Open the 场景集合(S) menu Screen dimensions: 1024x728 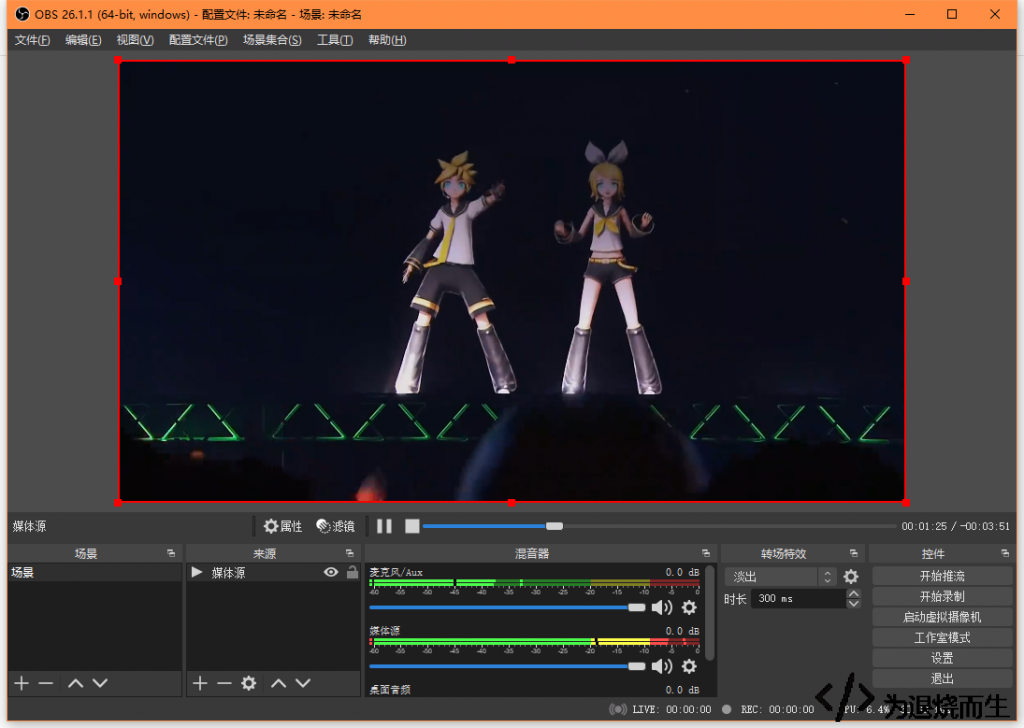tap(272, 40)
